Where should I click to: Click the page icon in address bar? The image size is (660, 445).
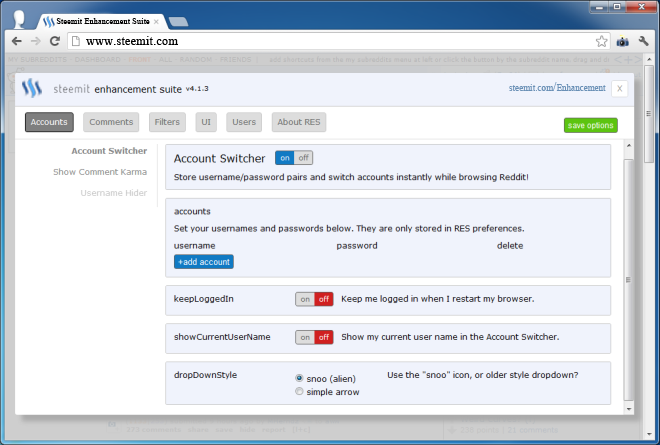[x=76, y=41]
